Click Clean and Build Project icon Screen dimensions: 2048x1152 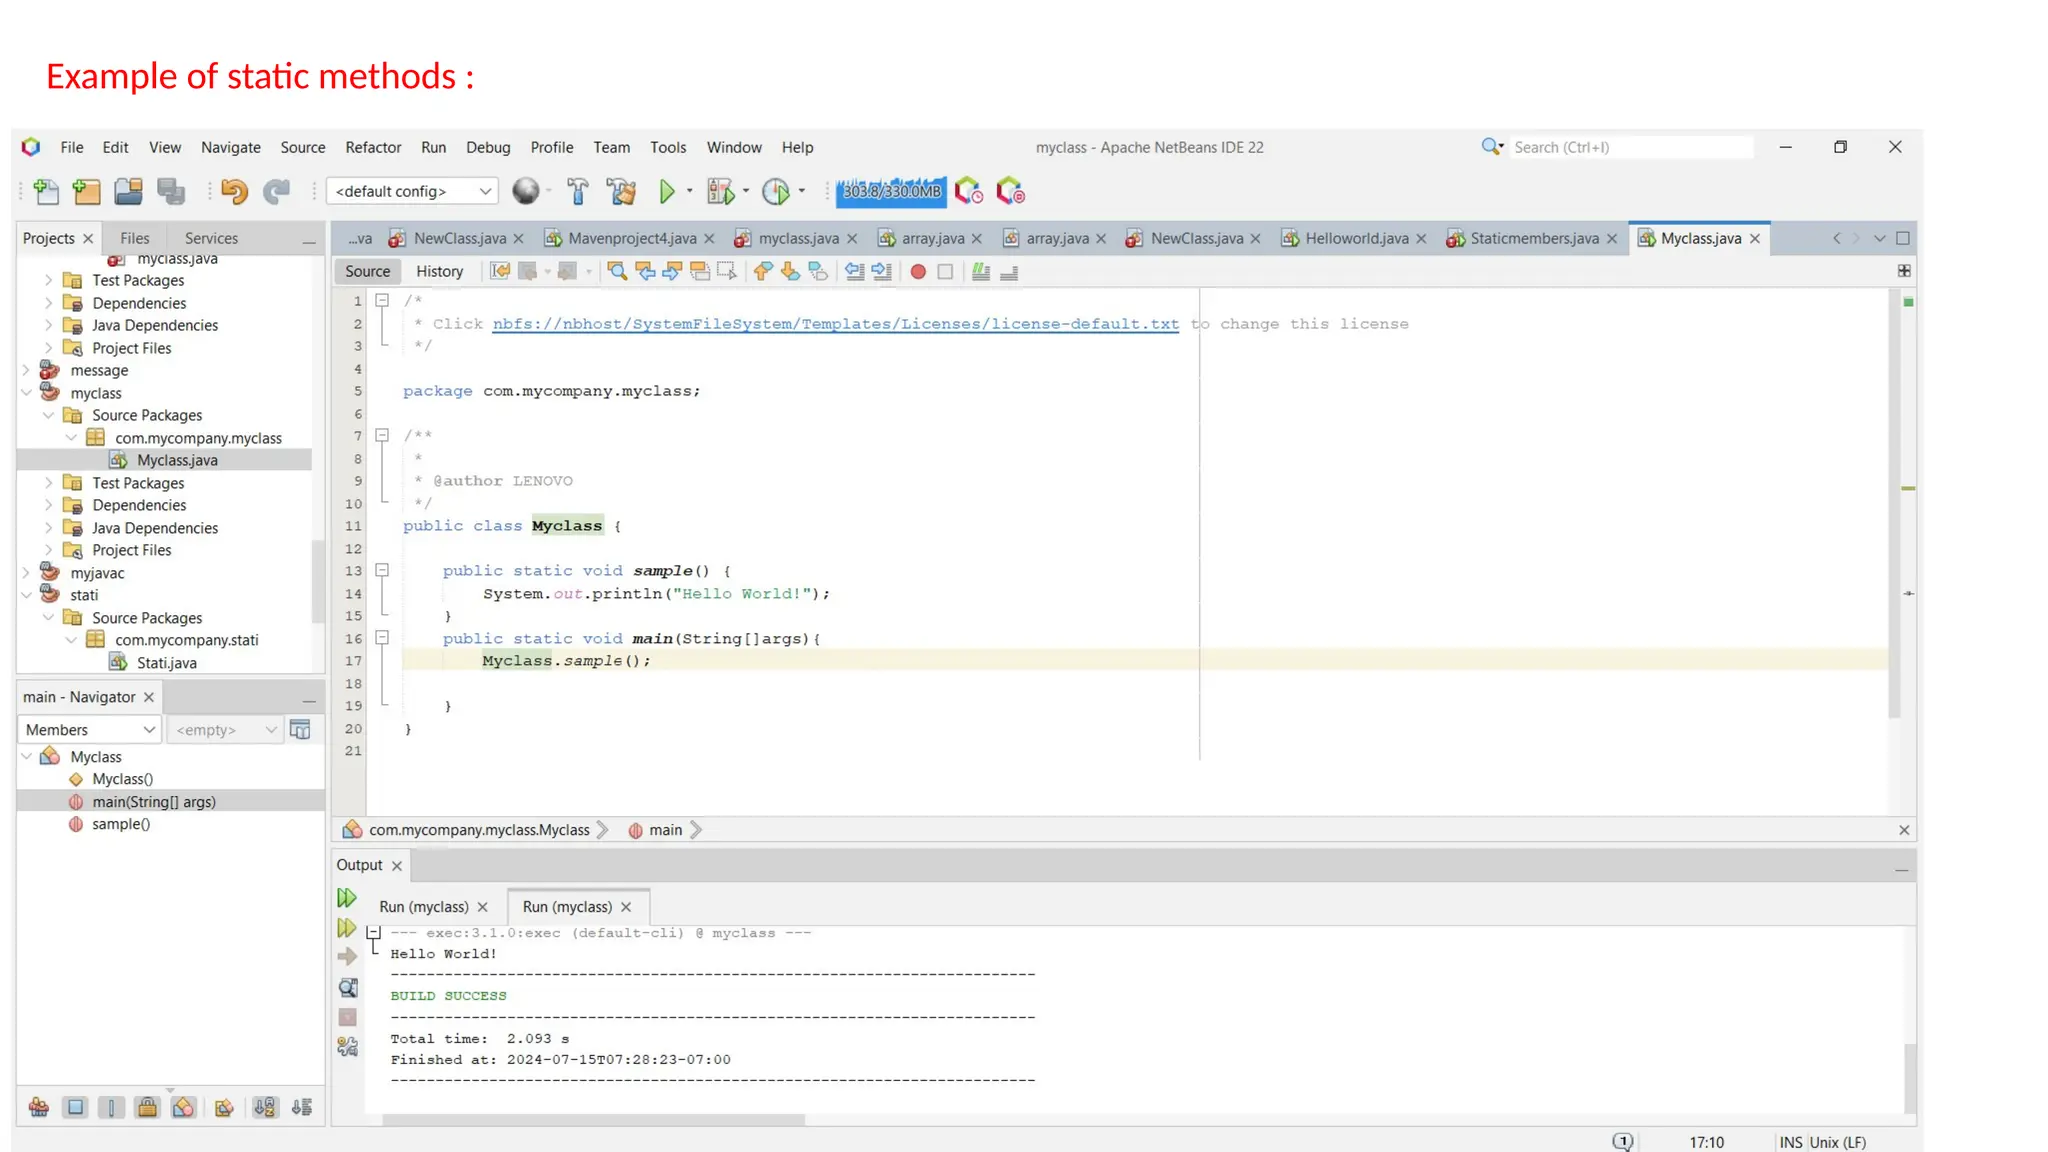pos(621,191)
